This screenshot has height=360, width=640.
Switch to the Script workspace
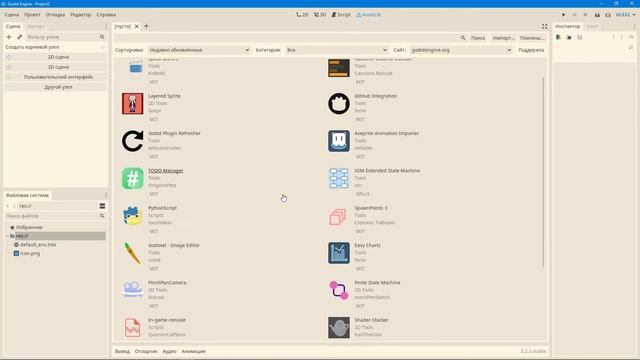pos(341,15)
